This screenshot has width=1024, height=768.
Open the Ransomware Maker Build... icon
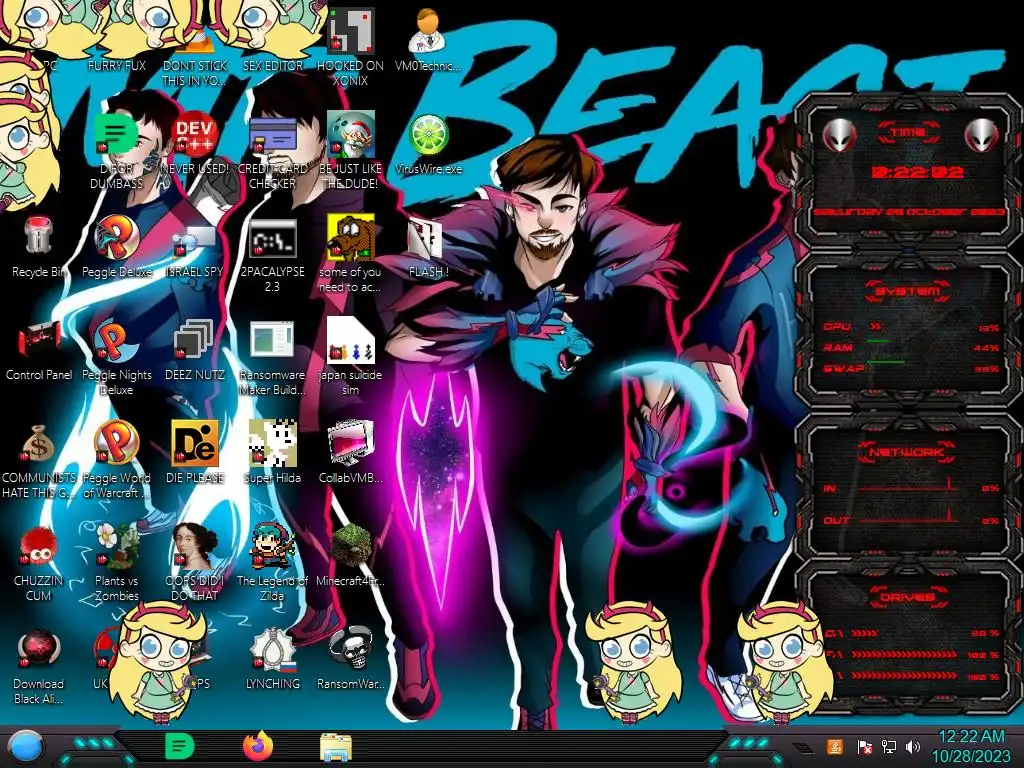click(273, 340)
